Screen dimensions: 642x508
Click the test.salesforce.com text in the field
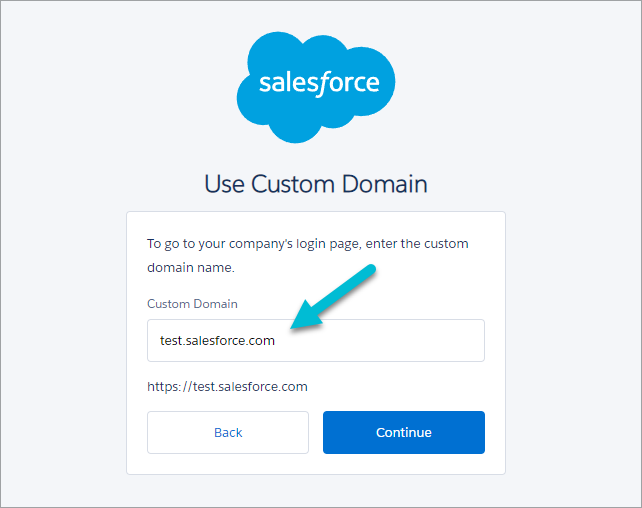[x=217, y=341]
